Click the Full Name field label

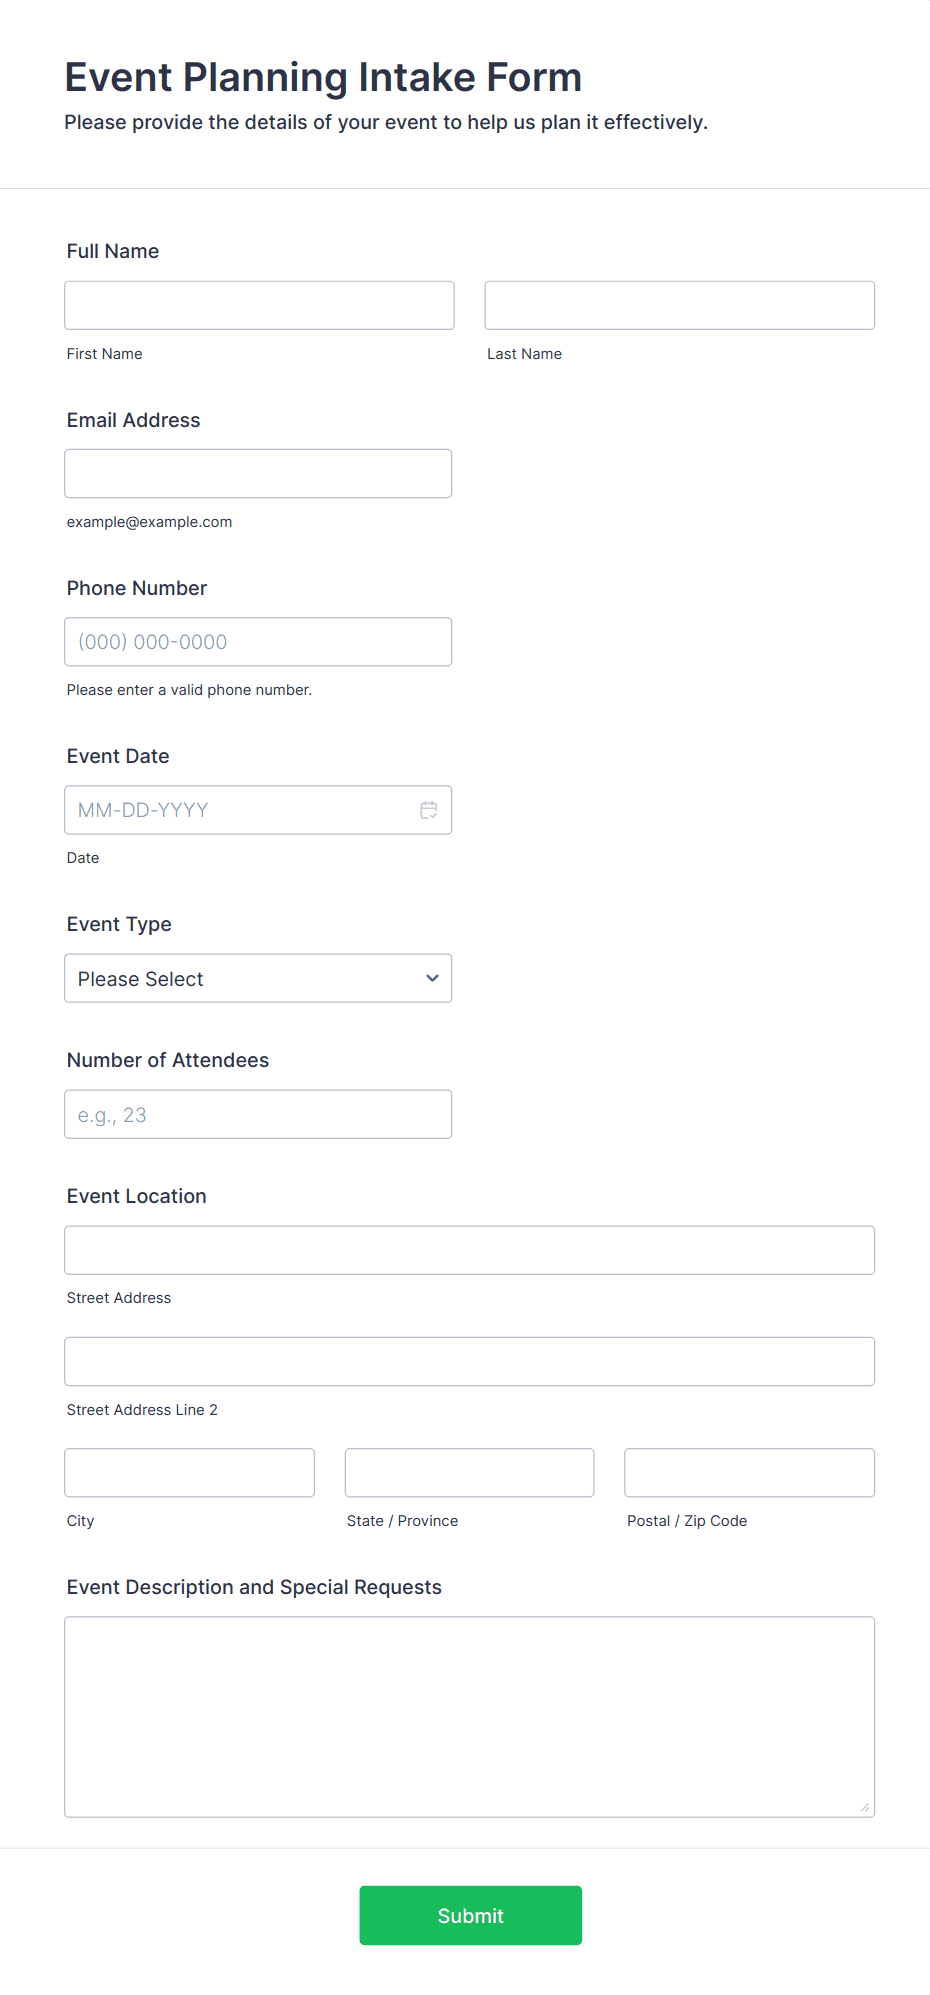coord(113,251)
